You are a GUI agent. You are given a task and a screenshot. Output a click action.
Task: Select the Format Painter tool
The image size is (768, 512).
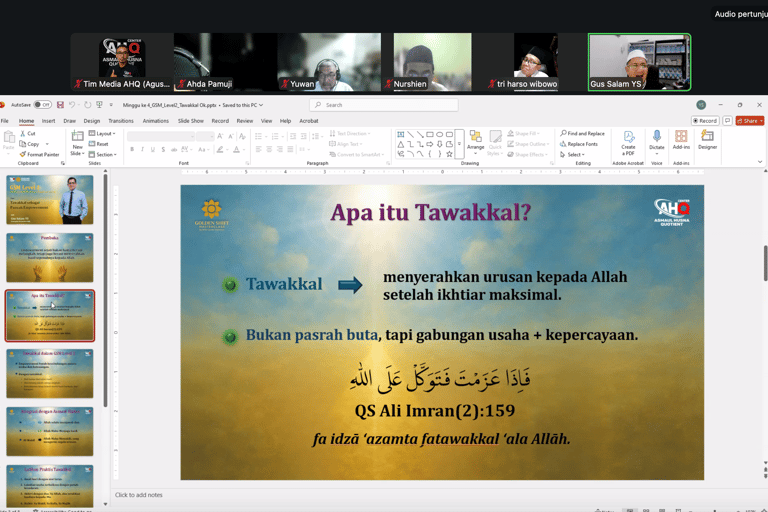pos(39,154)
